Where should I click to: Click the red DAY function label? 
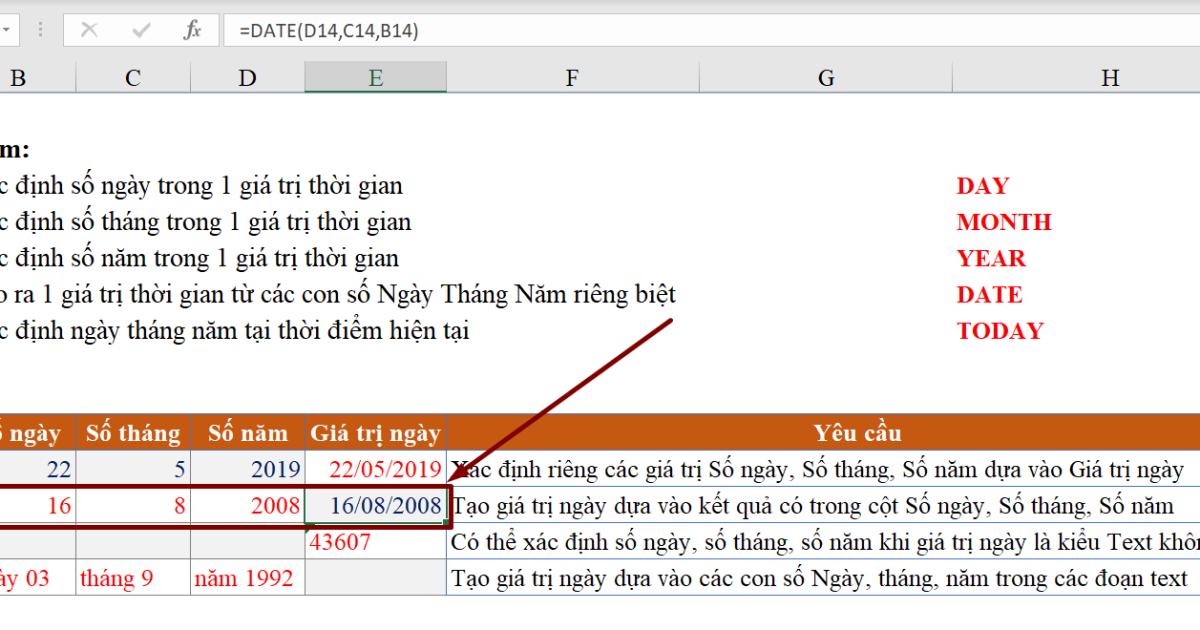pos(983,185)
